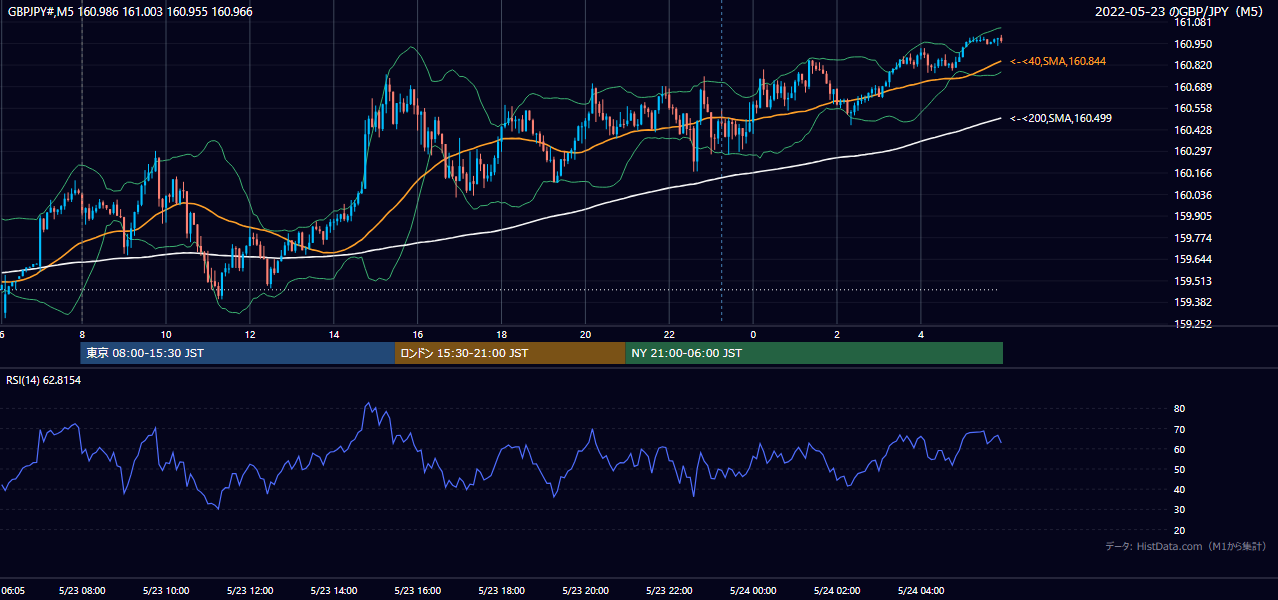Click the 東京 08:00-15:30 JST session bar
Image resolution: width=1278 pixels, height=600 pixels.
point(238,353)
